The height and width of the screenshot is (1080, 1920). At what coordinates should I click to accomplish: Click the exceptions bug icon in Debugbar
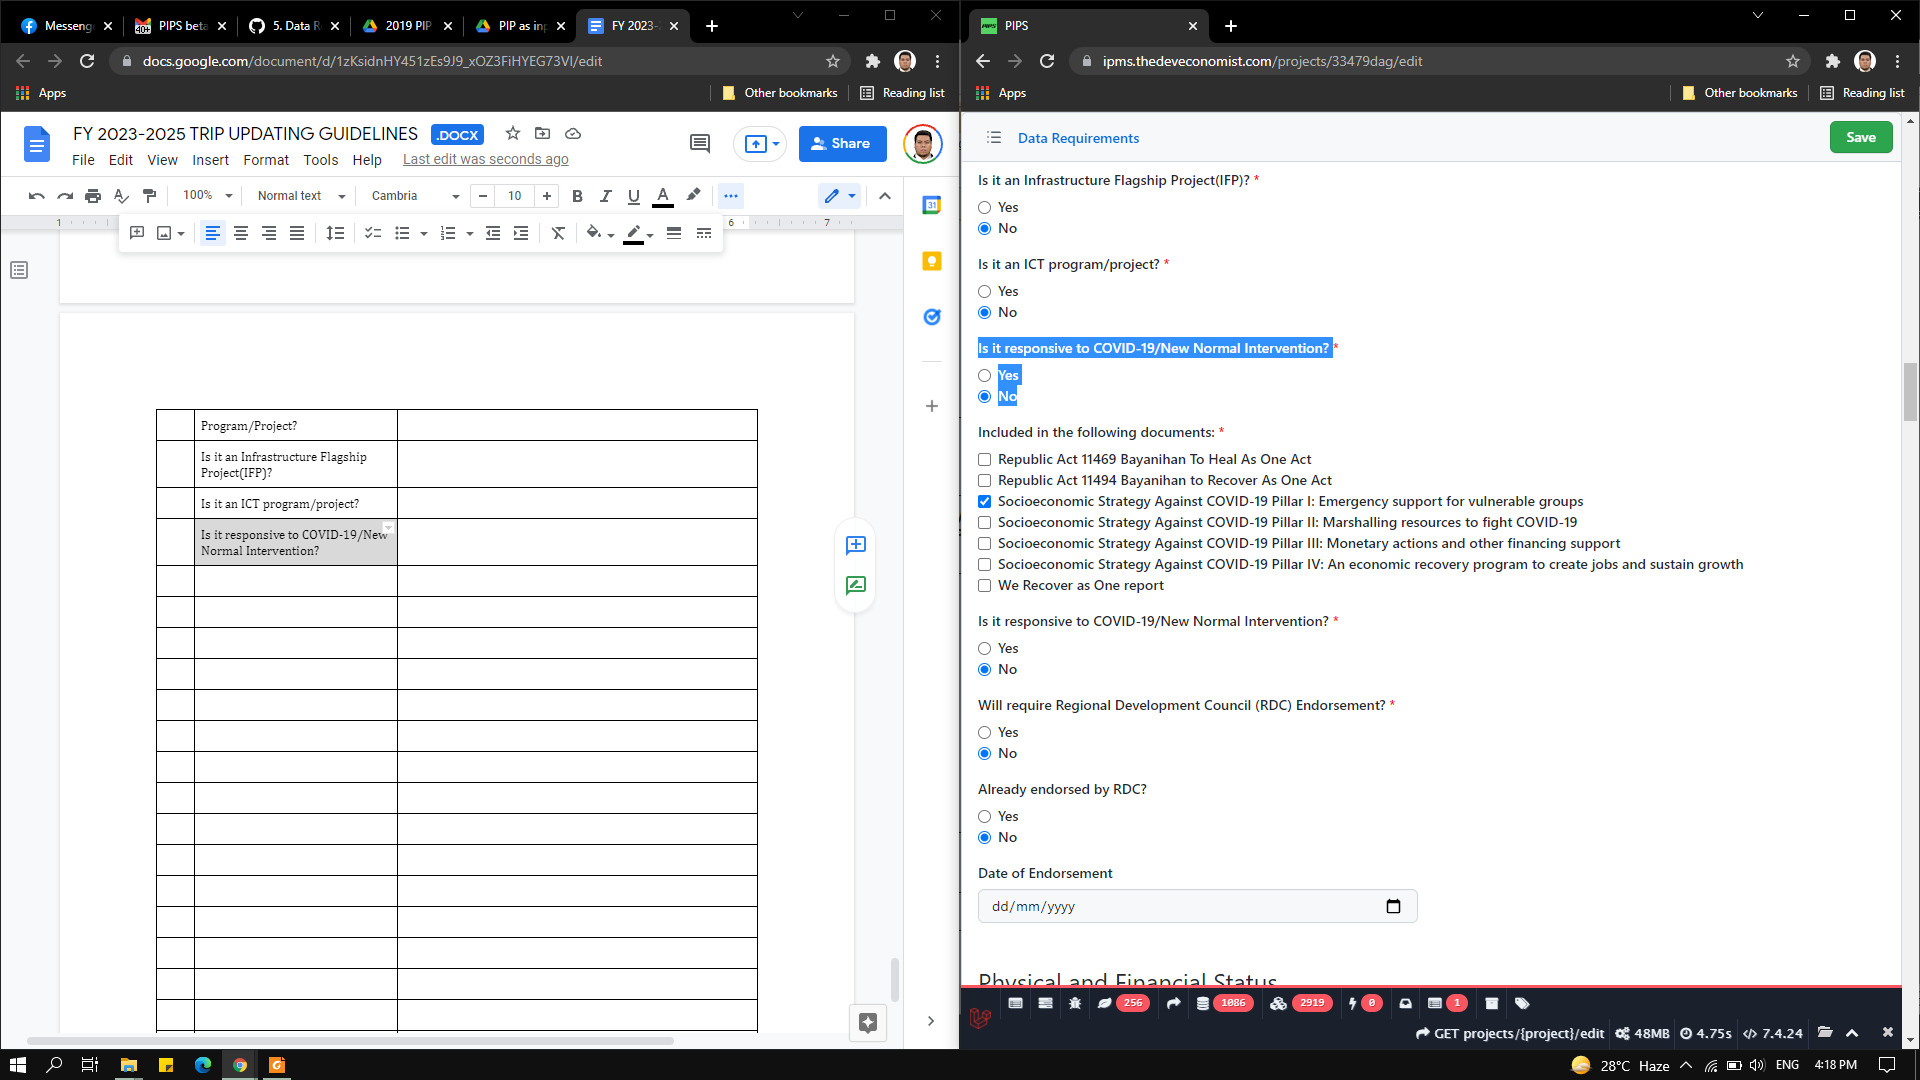[1075, 1003]
